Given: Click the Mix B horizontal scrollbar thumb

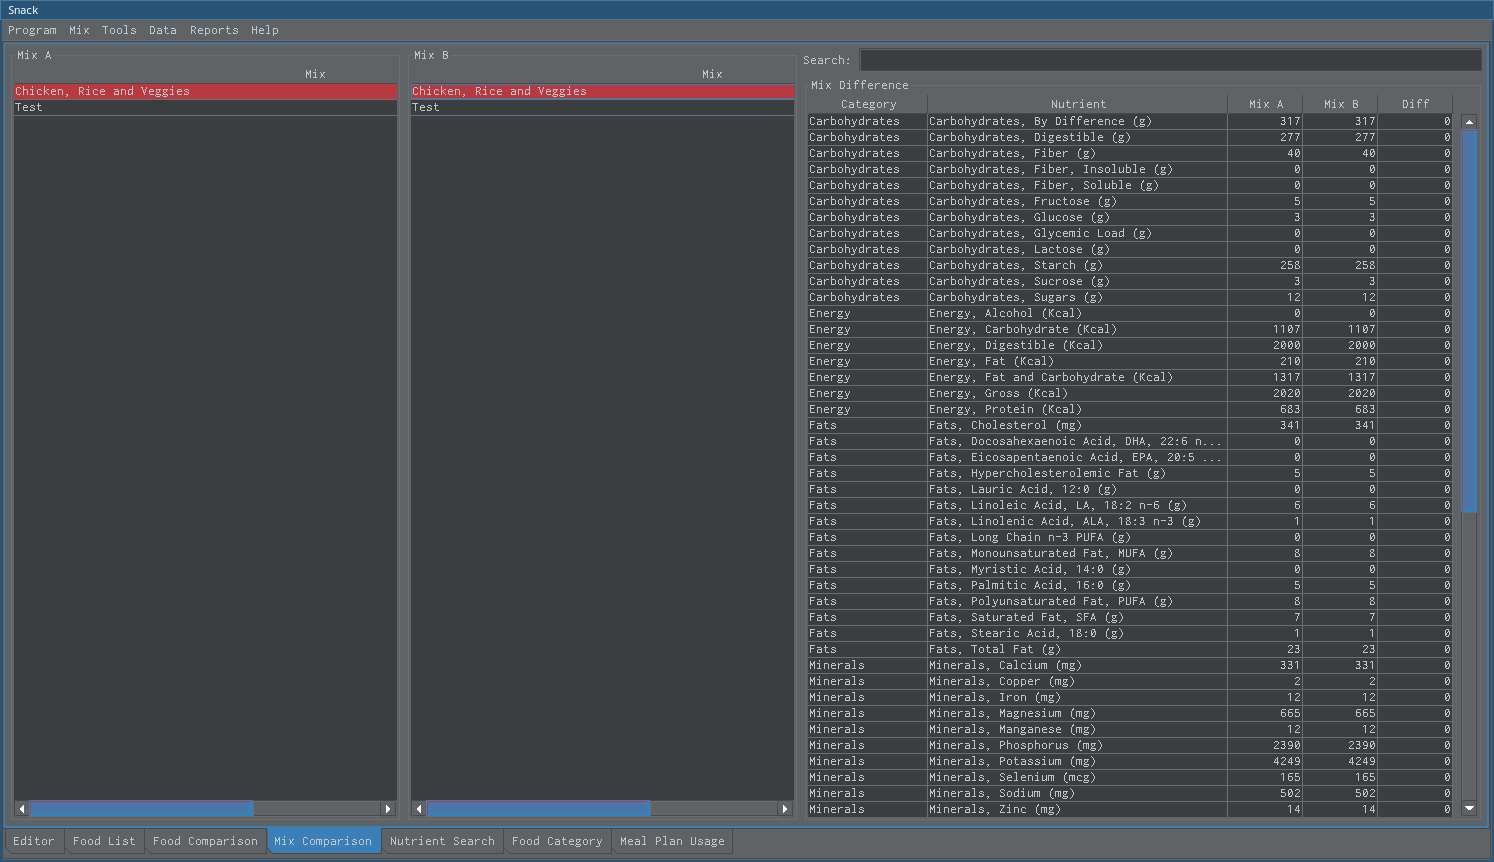Looking at the screenshot, I should click(538, 808).
